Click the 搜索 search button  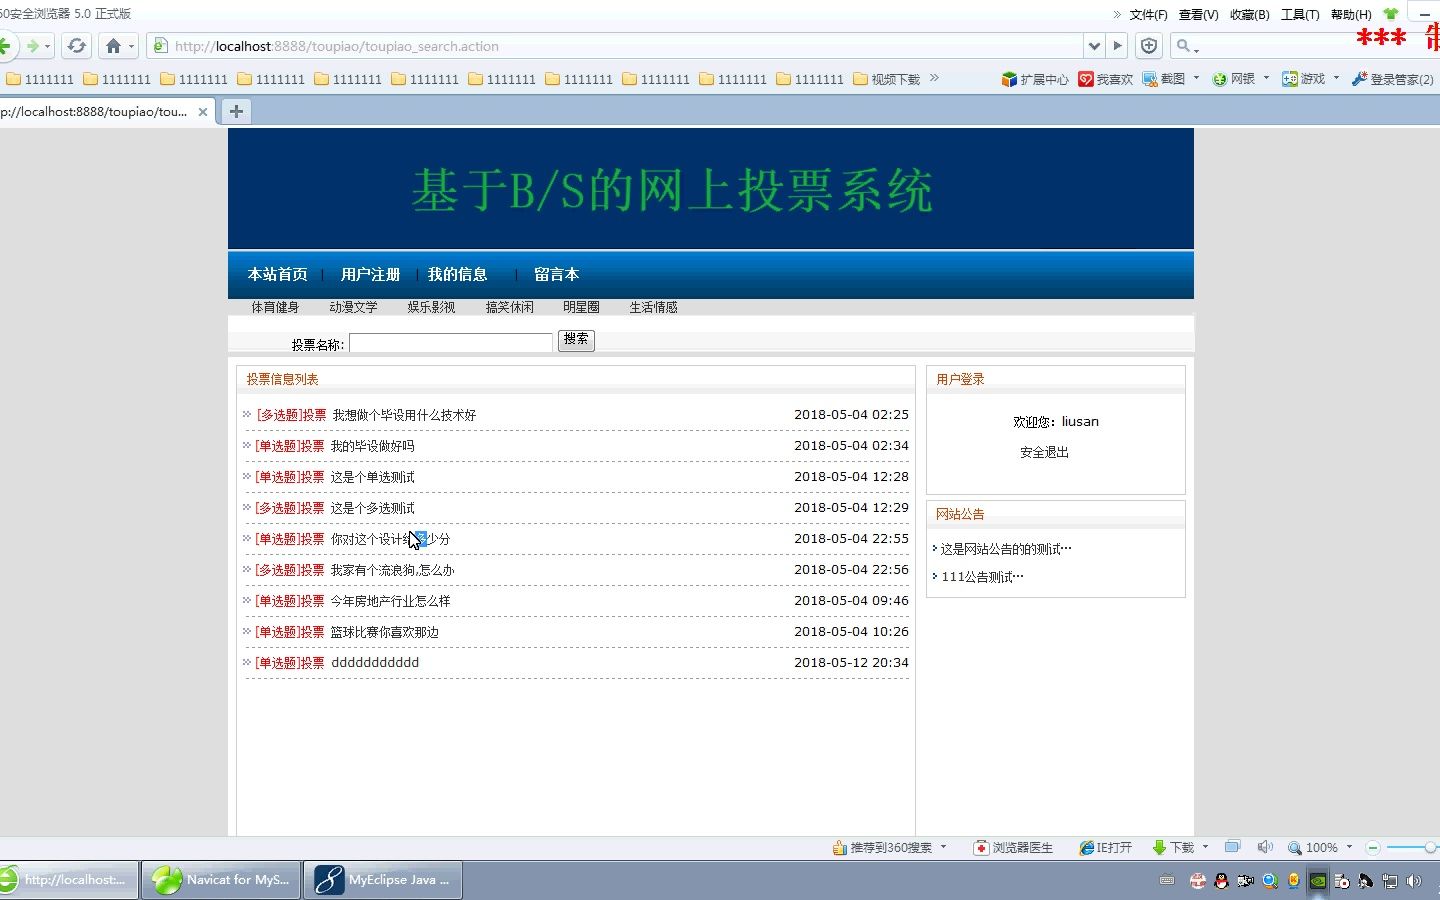tap(576, 340)
